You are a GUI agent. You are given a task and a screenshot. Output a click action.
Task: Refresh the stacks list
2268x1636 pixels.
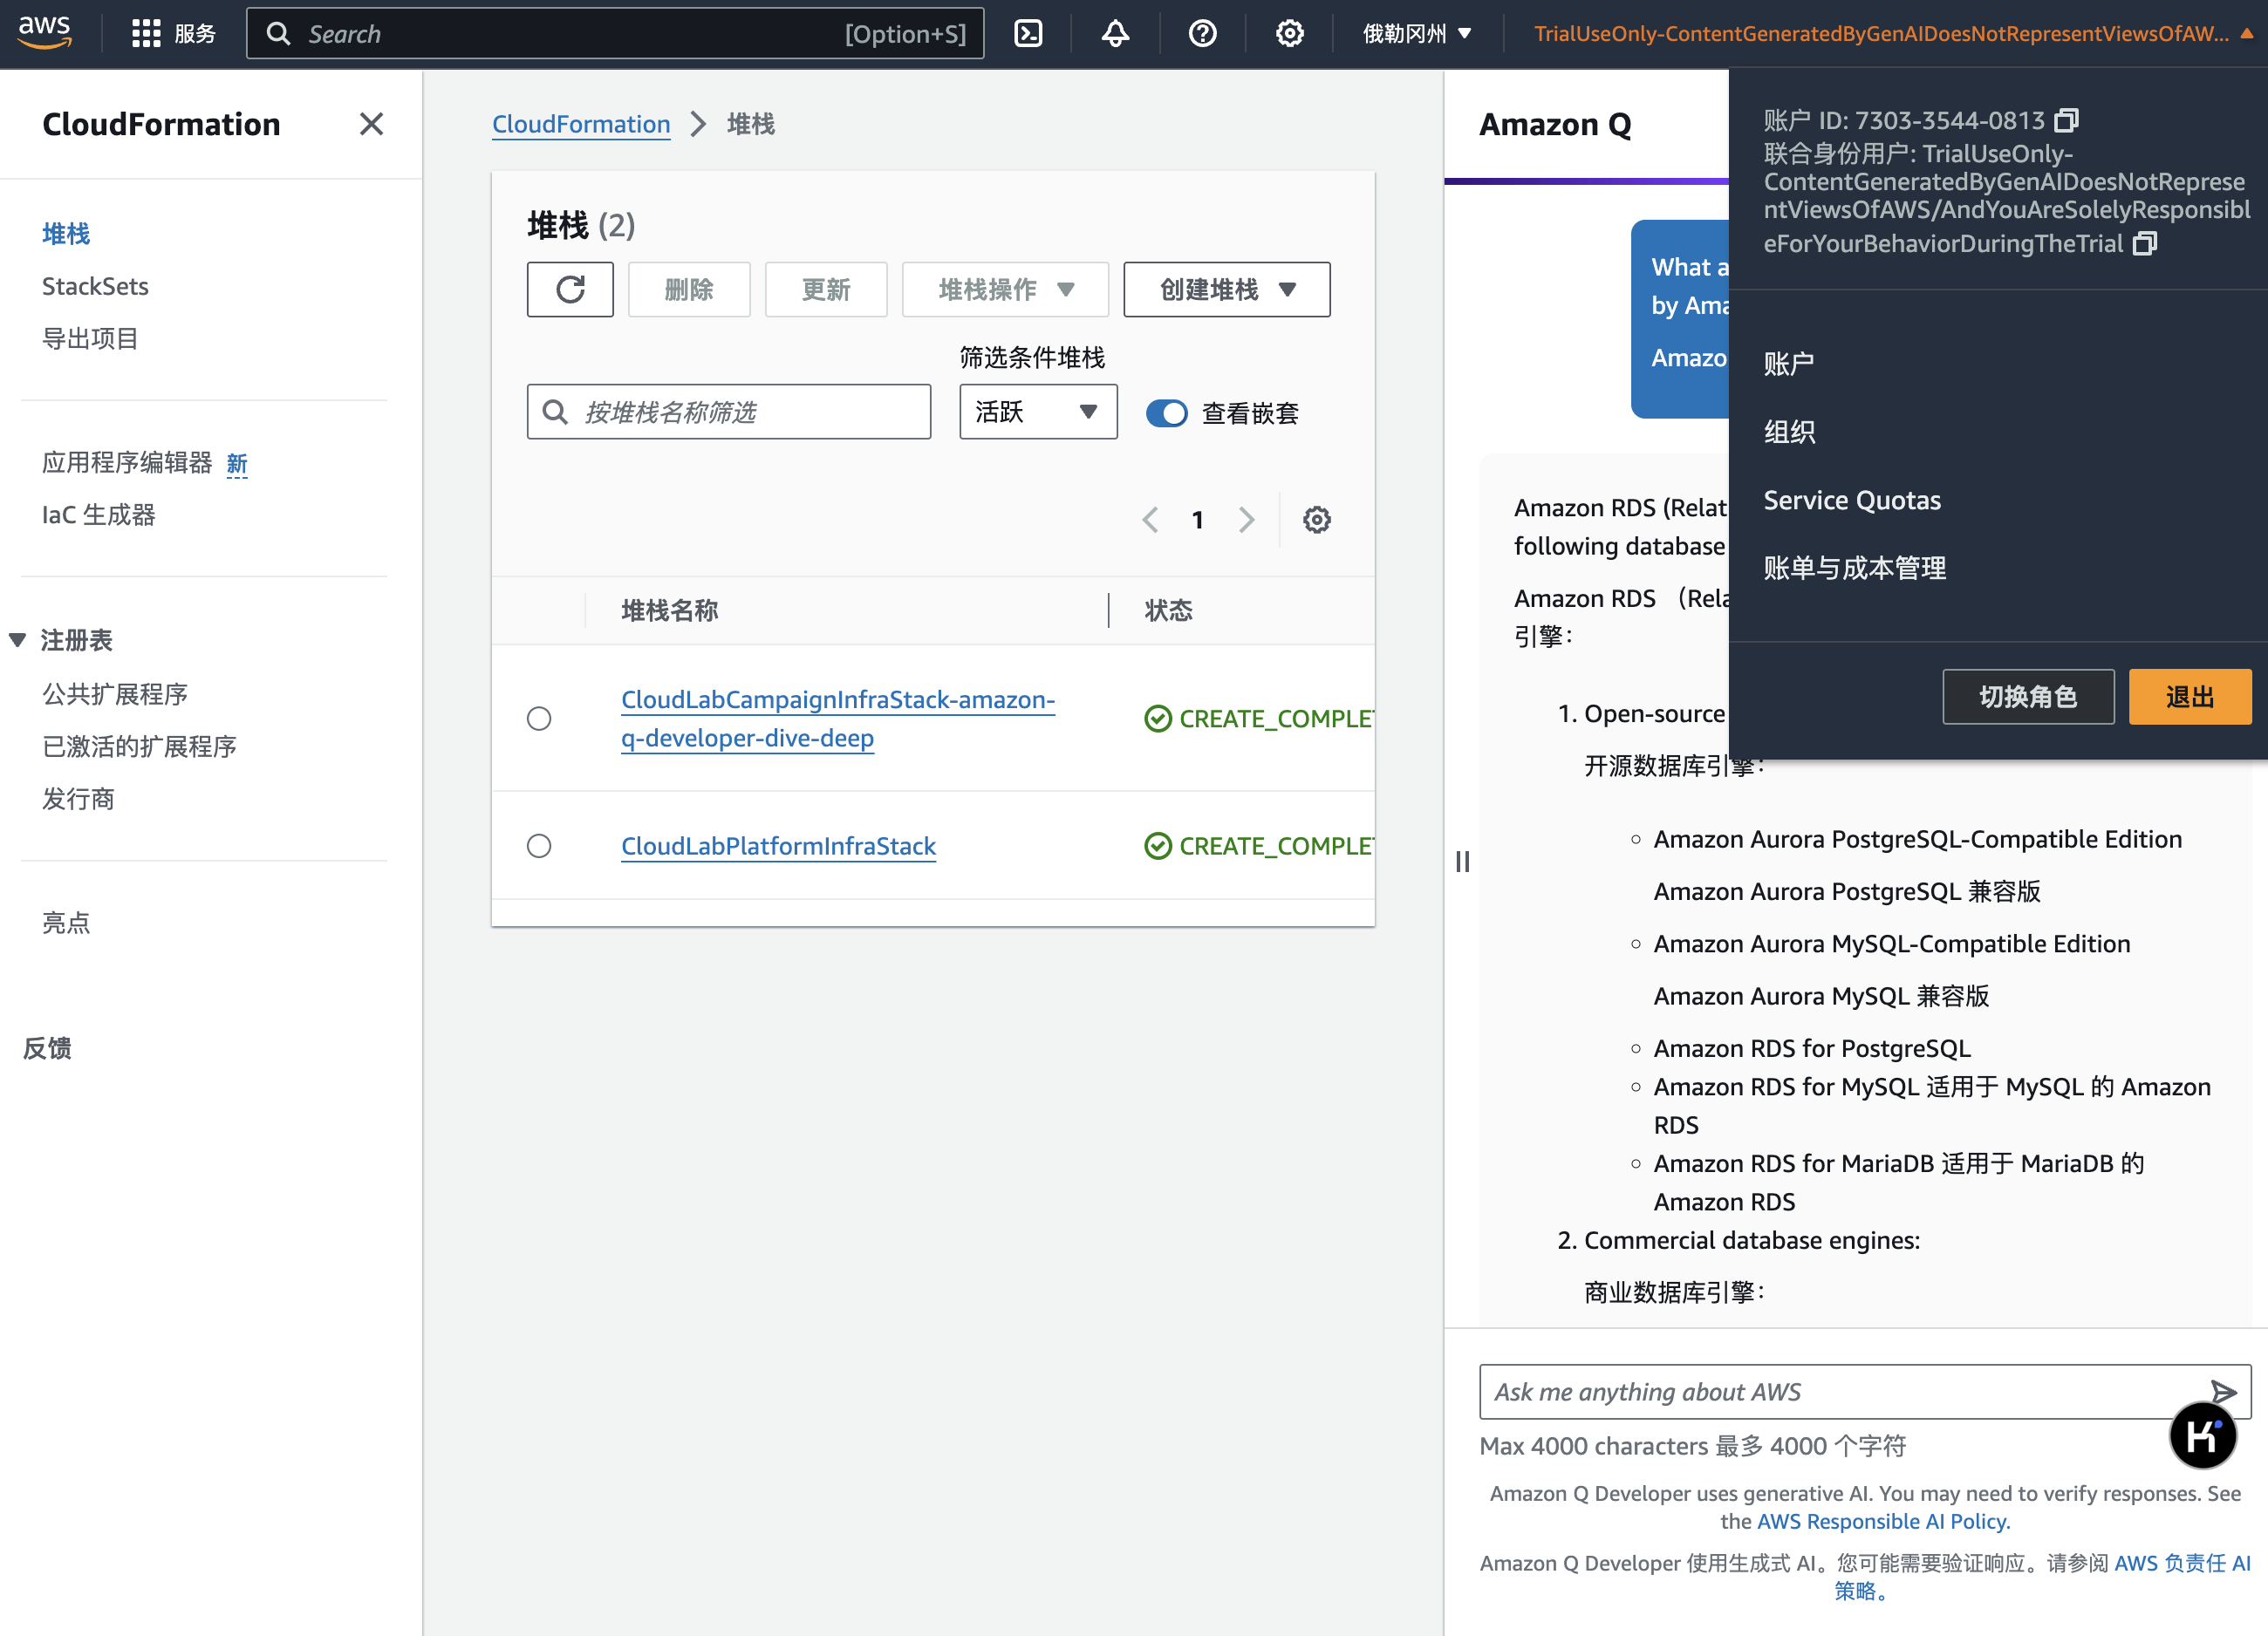pos(570,290)
